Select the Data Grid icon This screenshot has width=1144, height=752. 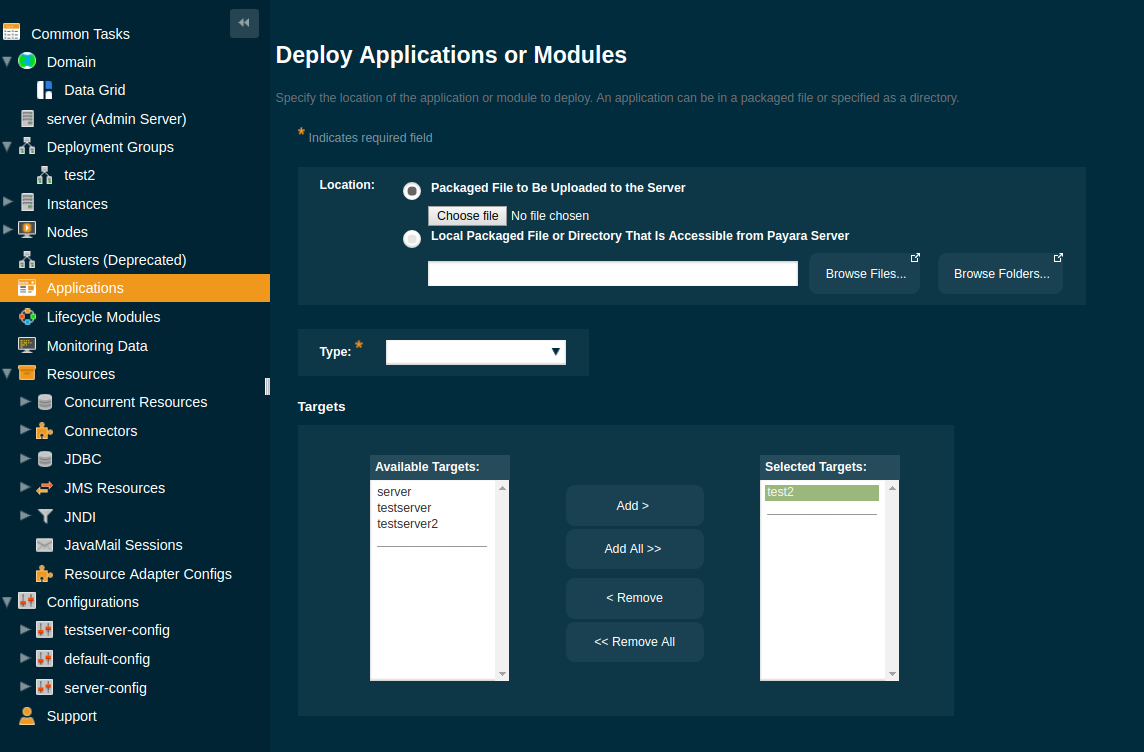pyautogui.click(x=43, y=90)
